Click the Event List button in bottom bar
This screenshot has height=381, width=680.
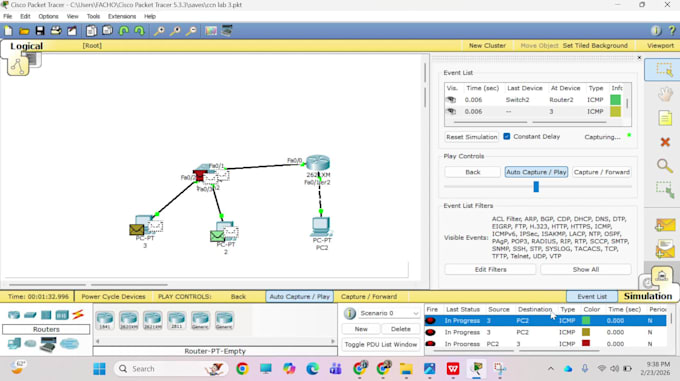(592, 296)
